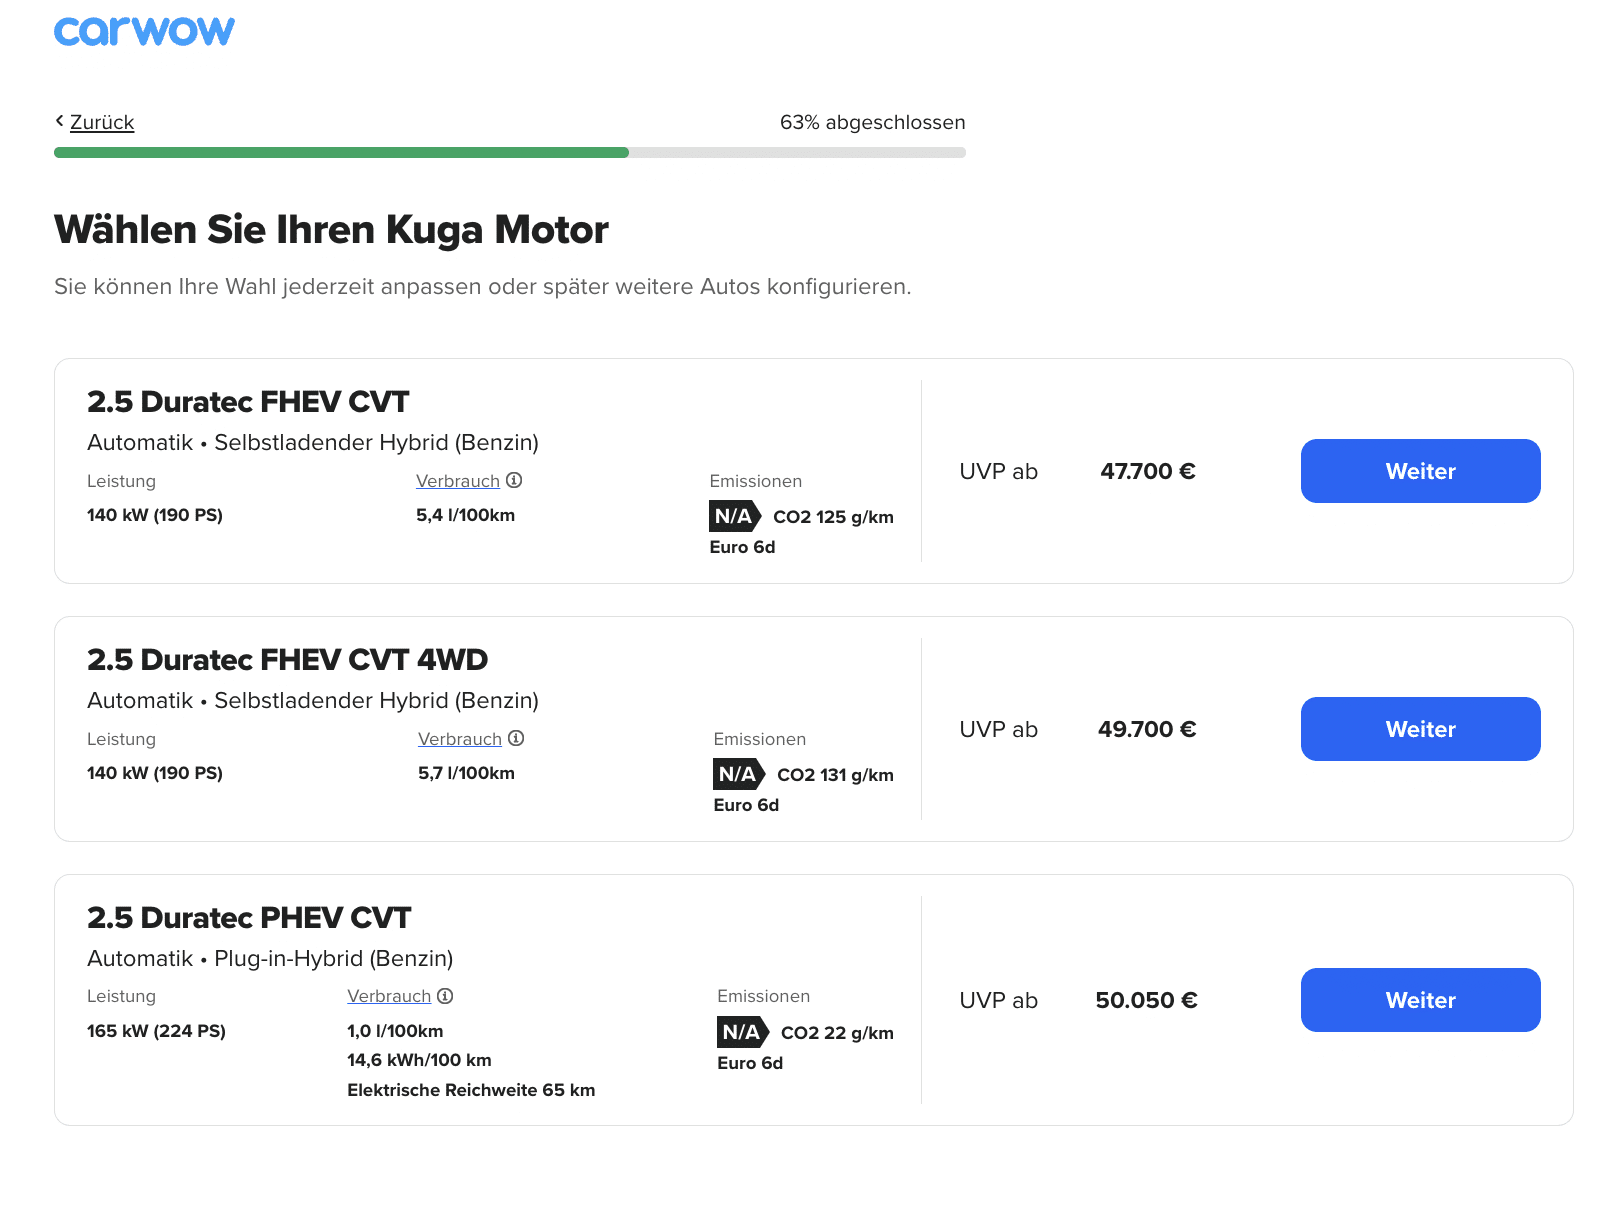The width and height of the screenshot is (1620, 1230).
Task: Click the price 49.700 €
Action: pos(1147,729)
